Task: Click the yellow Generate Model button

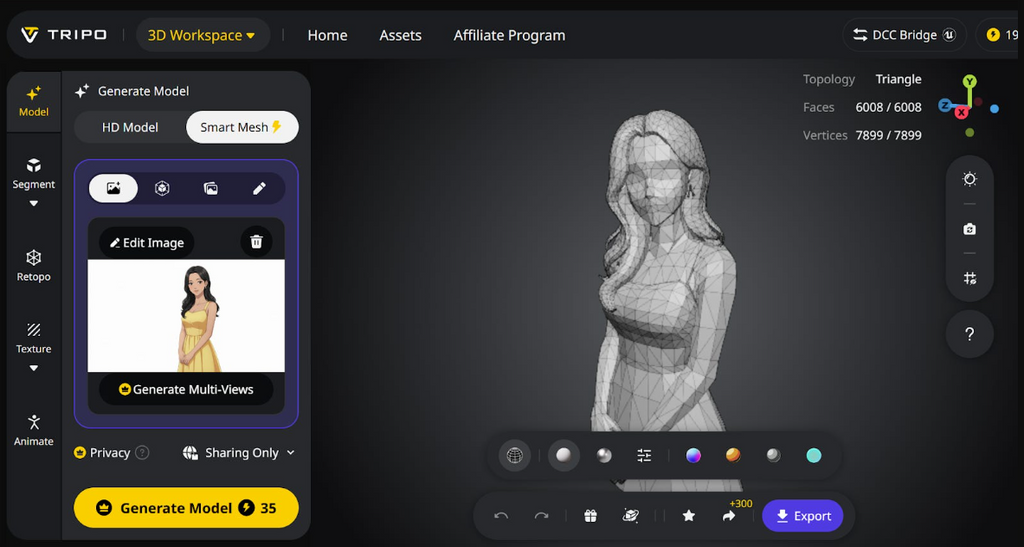Action: point(186,508)
